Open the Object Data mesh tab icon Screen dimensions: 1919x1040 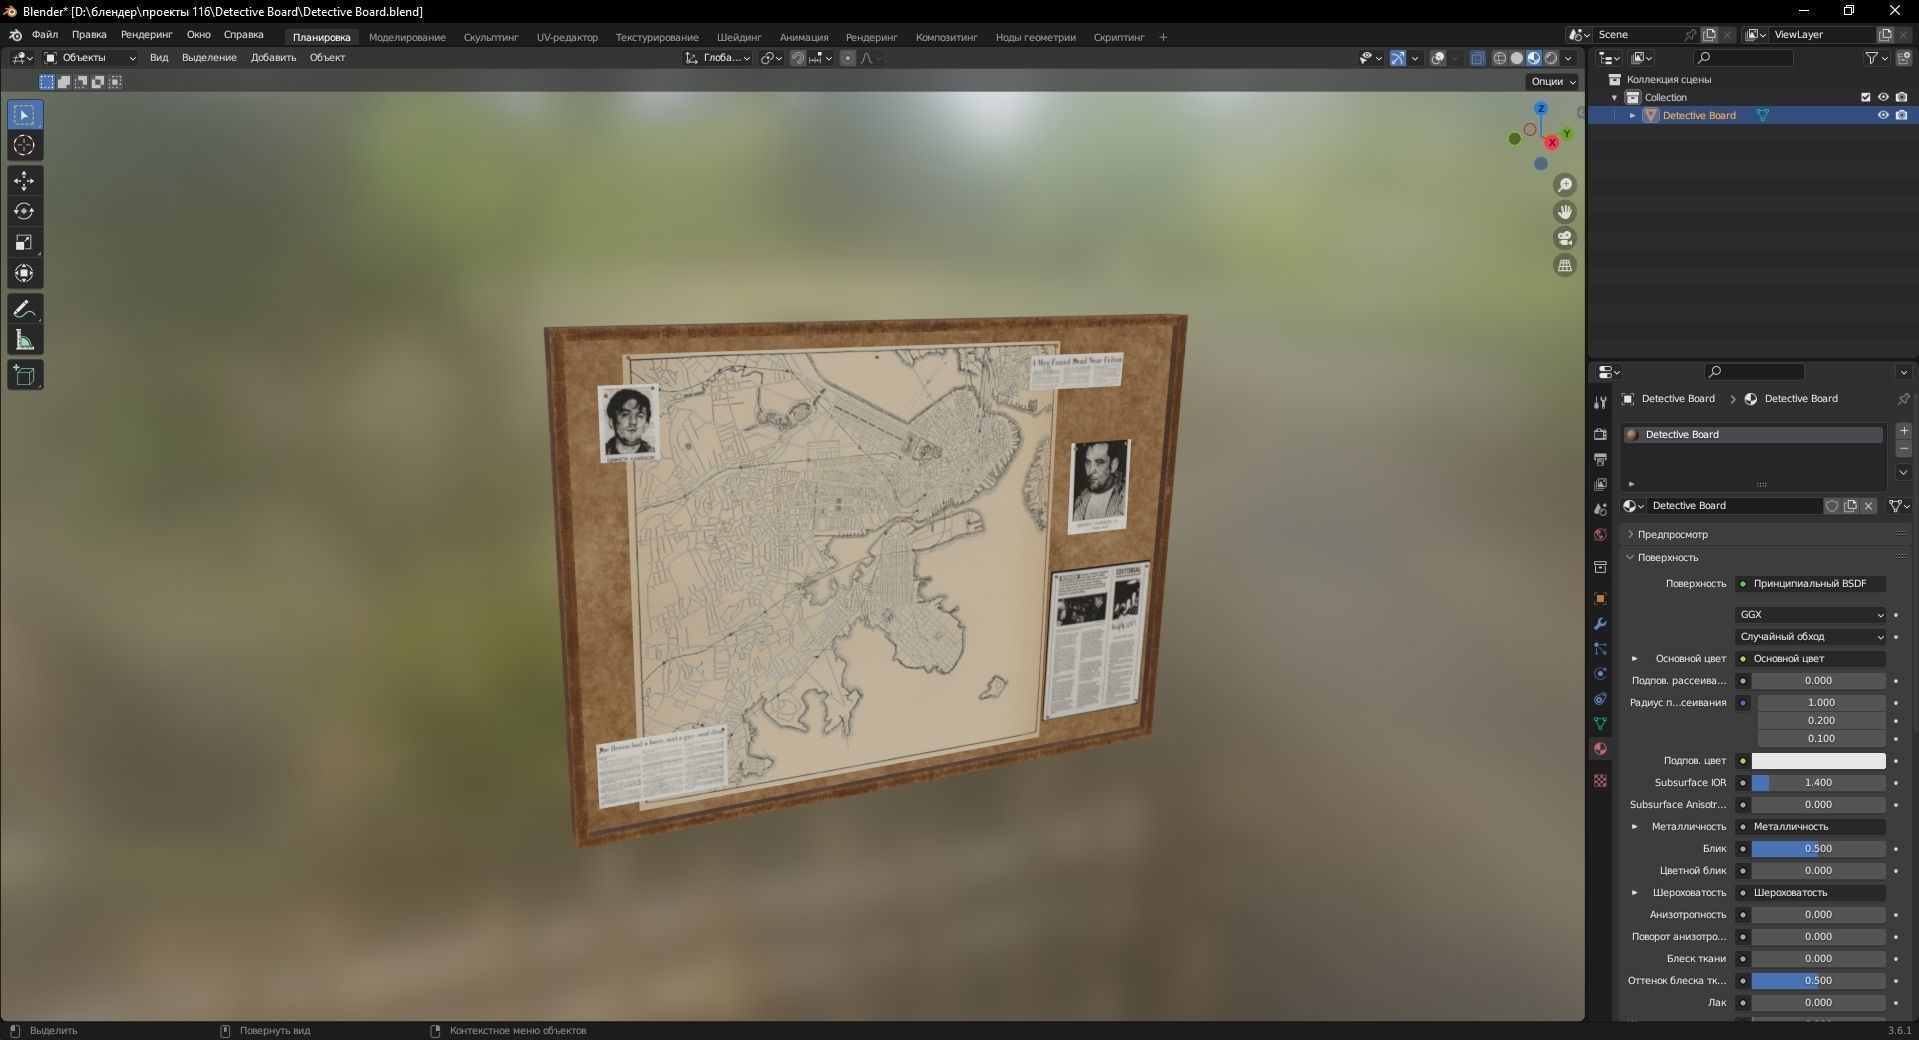1600,724
